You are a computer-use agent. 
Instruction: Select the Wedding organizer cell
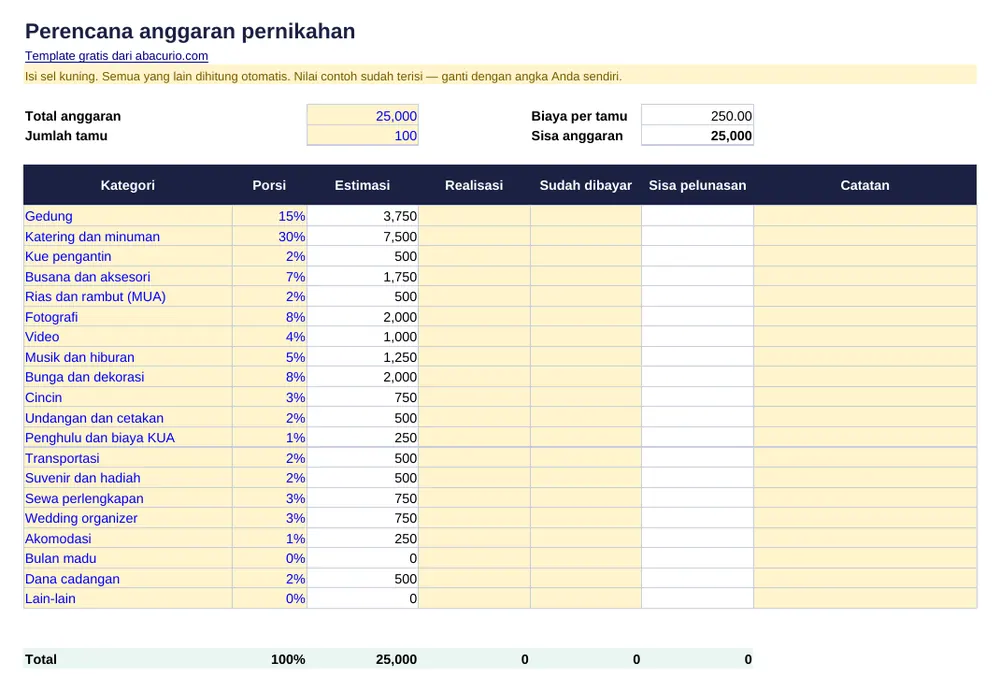click(x=128, y=518)
